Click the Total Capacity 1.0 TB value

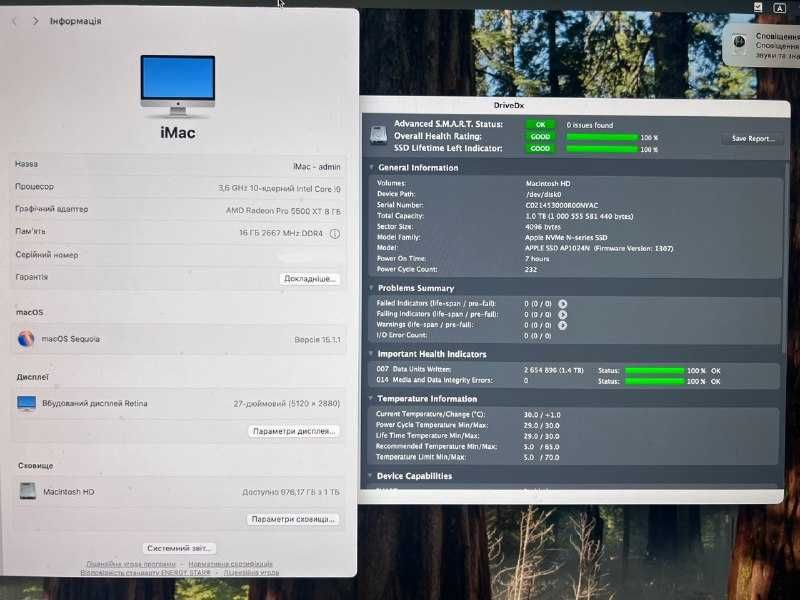pyautogui.click(x=579, y=216)
